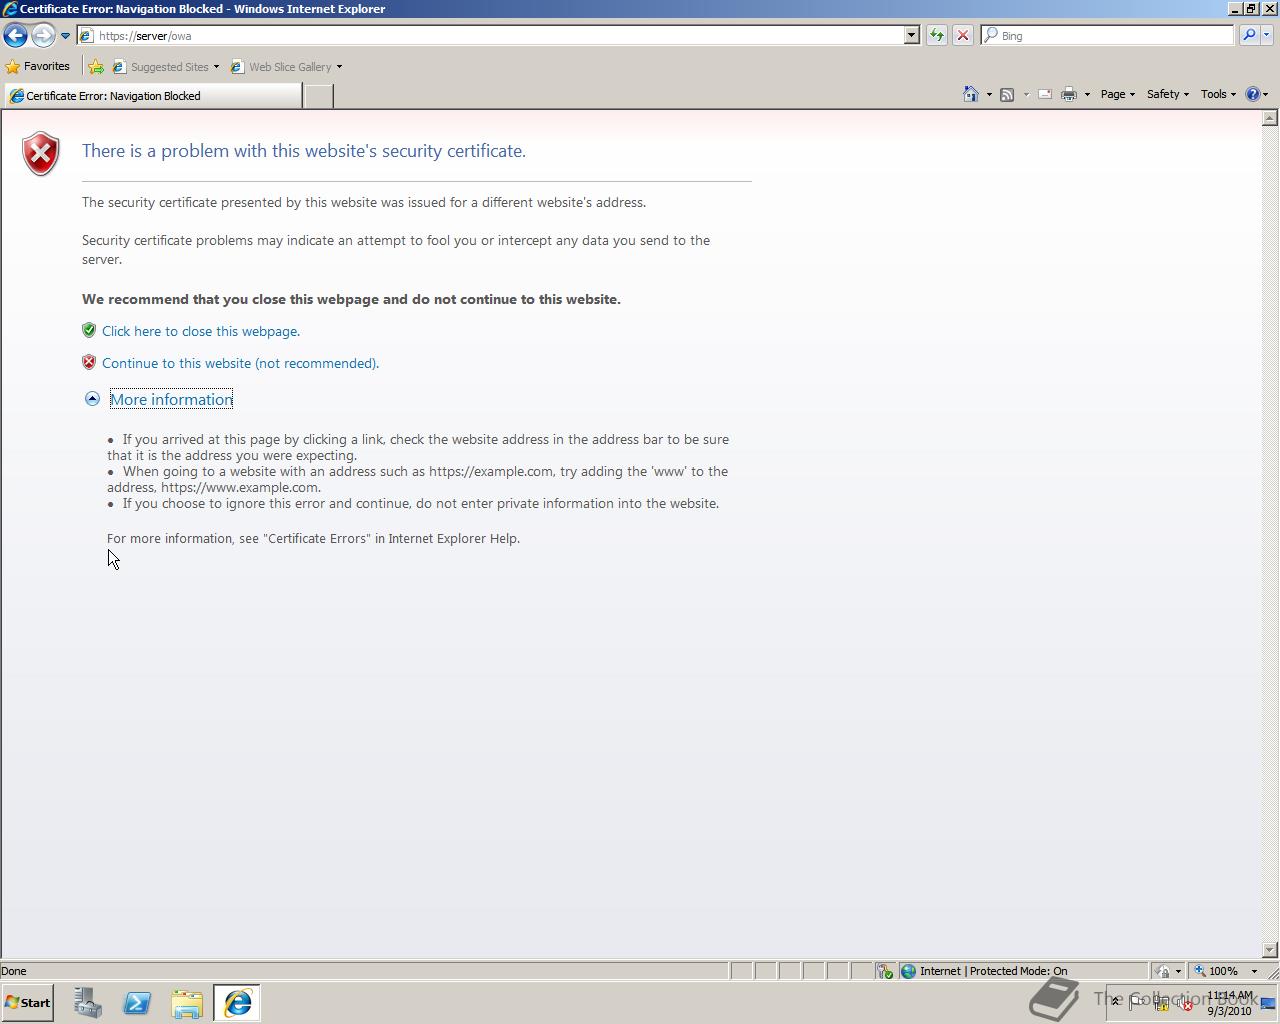This screenshot has width=1280, height=1024.
Task: Open Windows Explorer folder from the taskbar
Action: pyautogui.click(x=187, y=1003)
